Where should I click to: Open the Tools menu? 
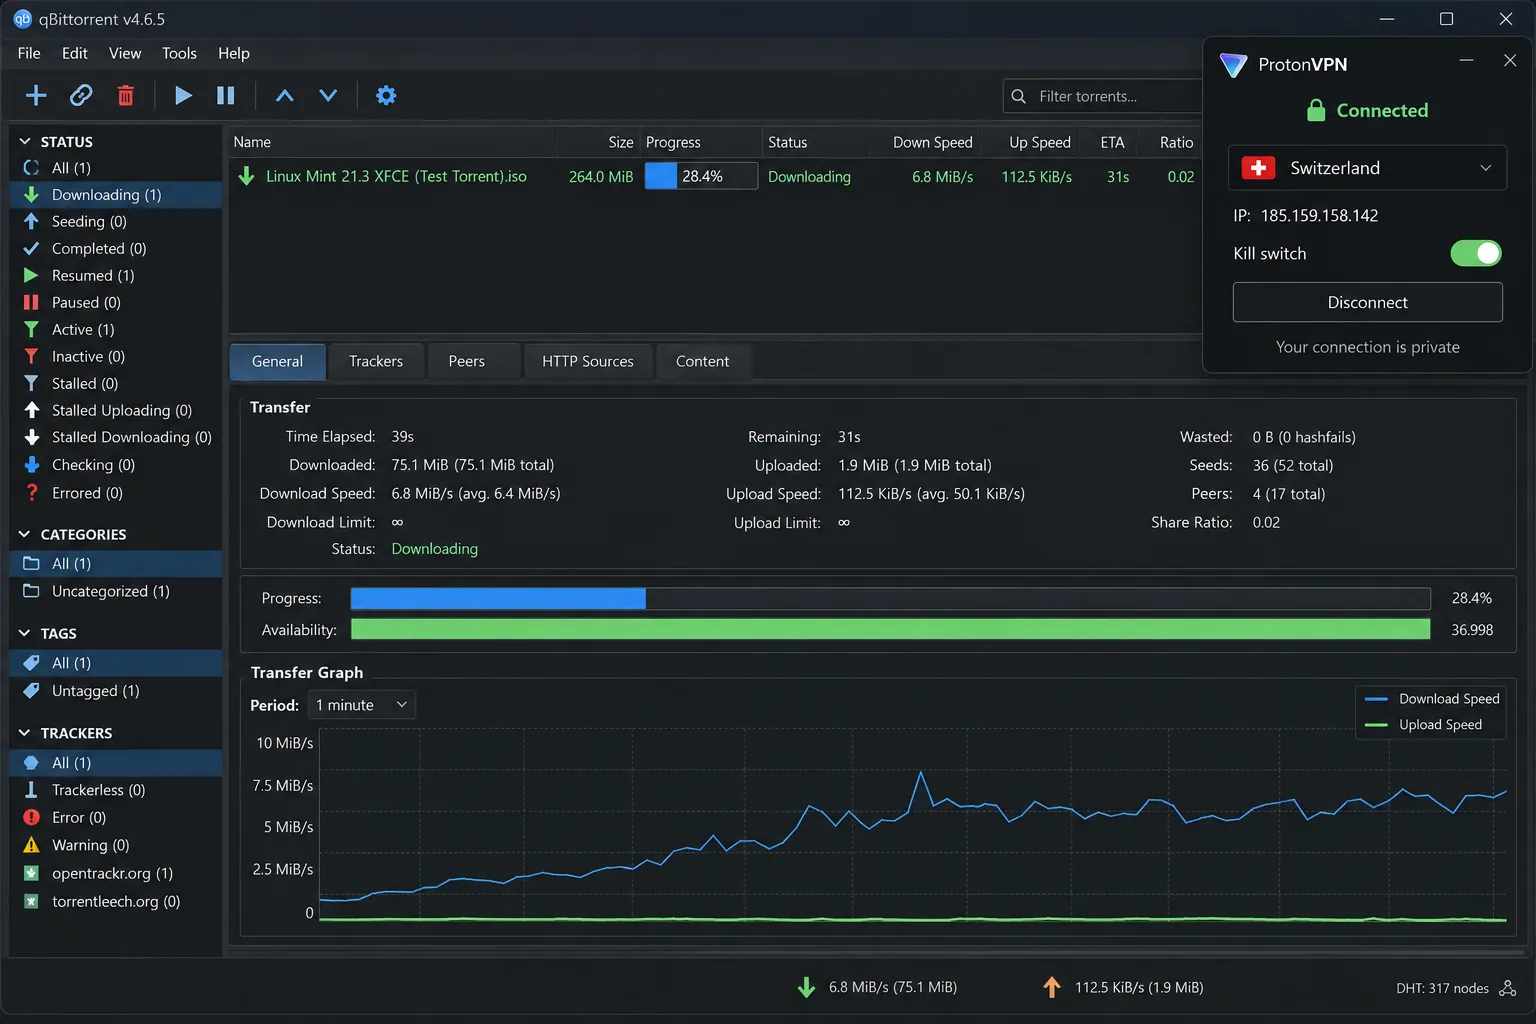pyautogui.click(x=179, y=53)
